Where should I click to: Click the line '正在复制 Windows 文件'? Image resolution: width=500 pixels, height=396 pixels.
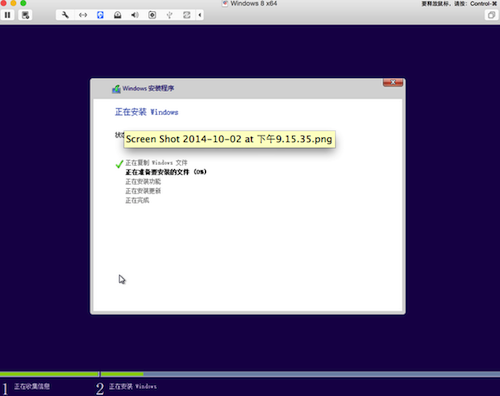tap(156, 163)
